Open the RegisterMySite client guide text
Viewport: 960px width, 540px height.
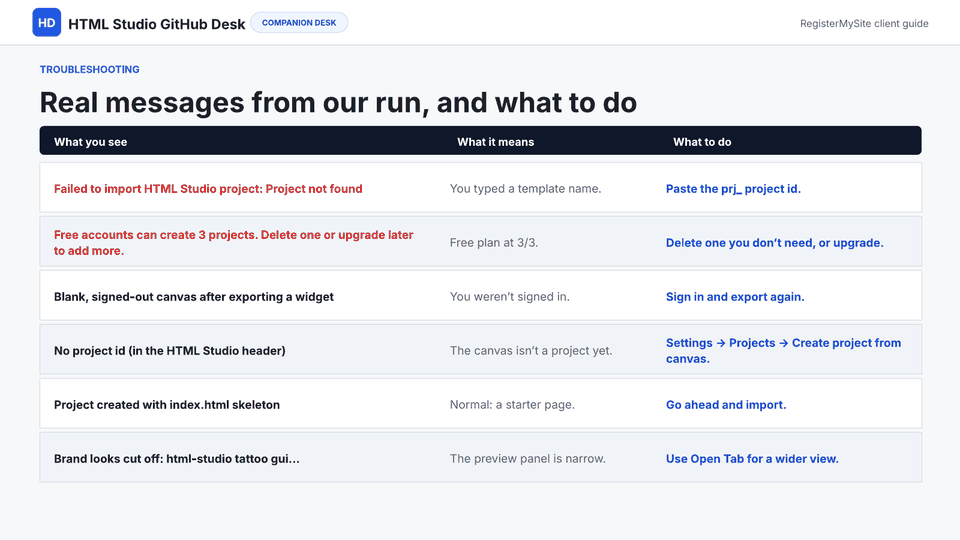(x=864, y=23)
